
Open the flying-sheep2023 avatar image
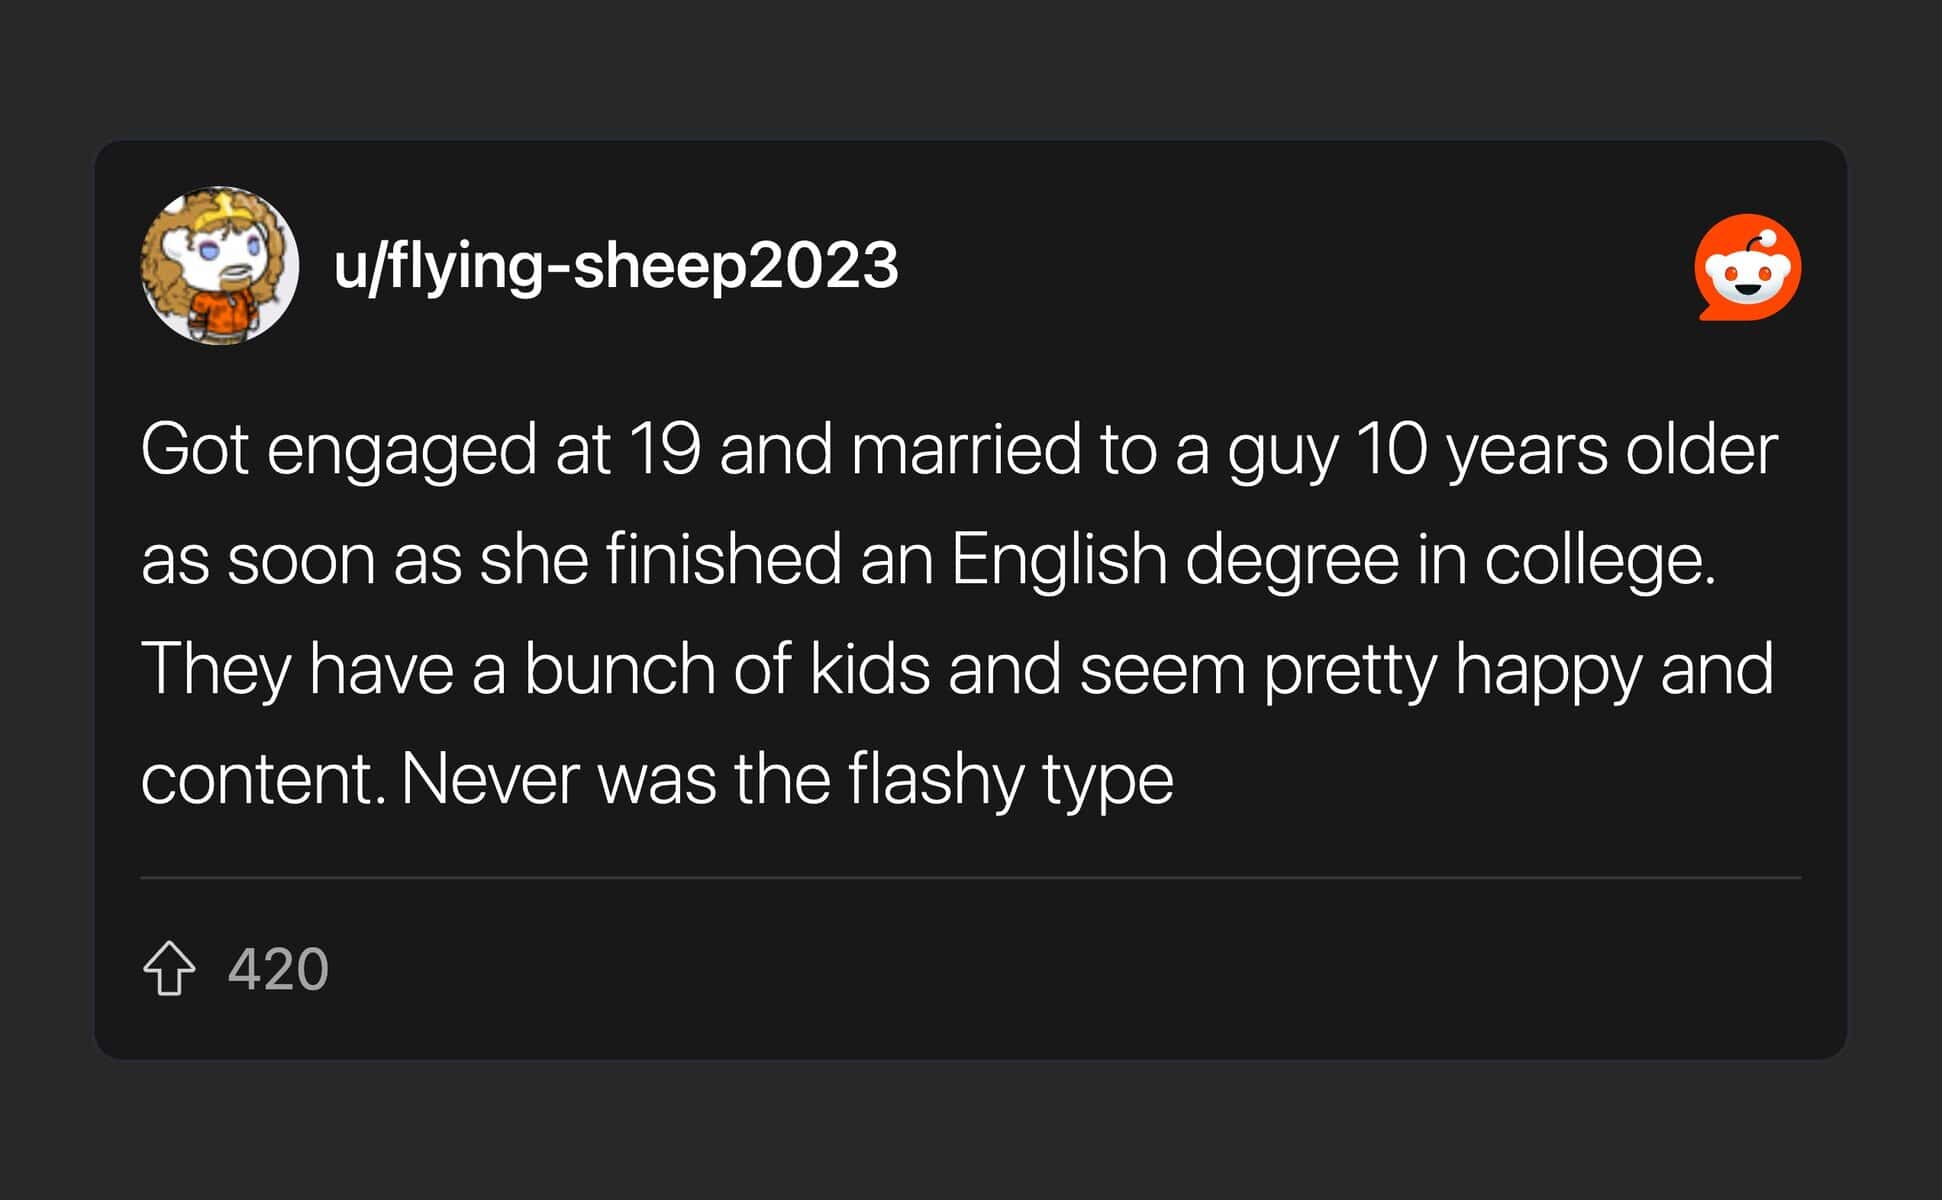[x=220, y=266]
